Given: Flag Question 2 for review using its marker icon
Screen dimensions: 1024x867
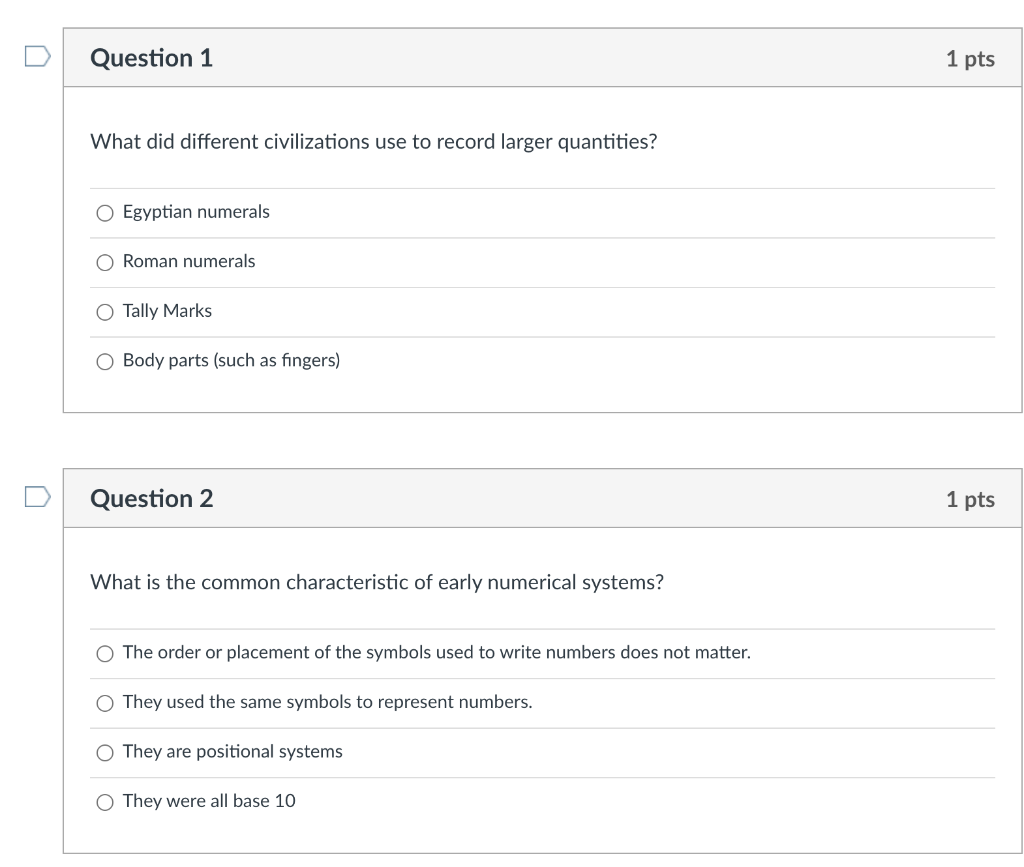Looking at the screenshot, I should coord(35,498).
